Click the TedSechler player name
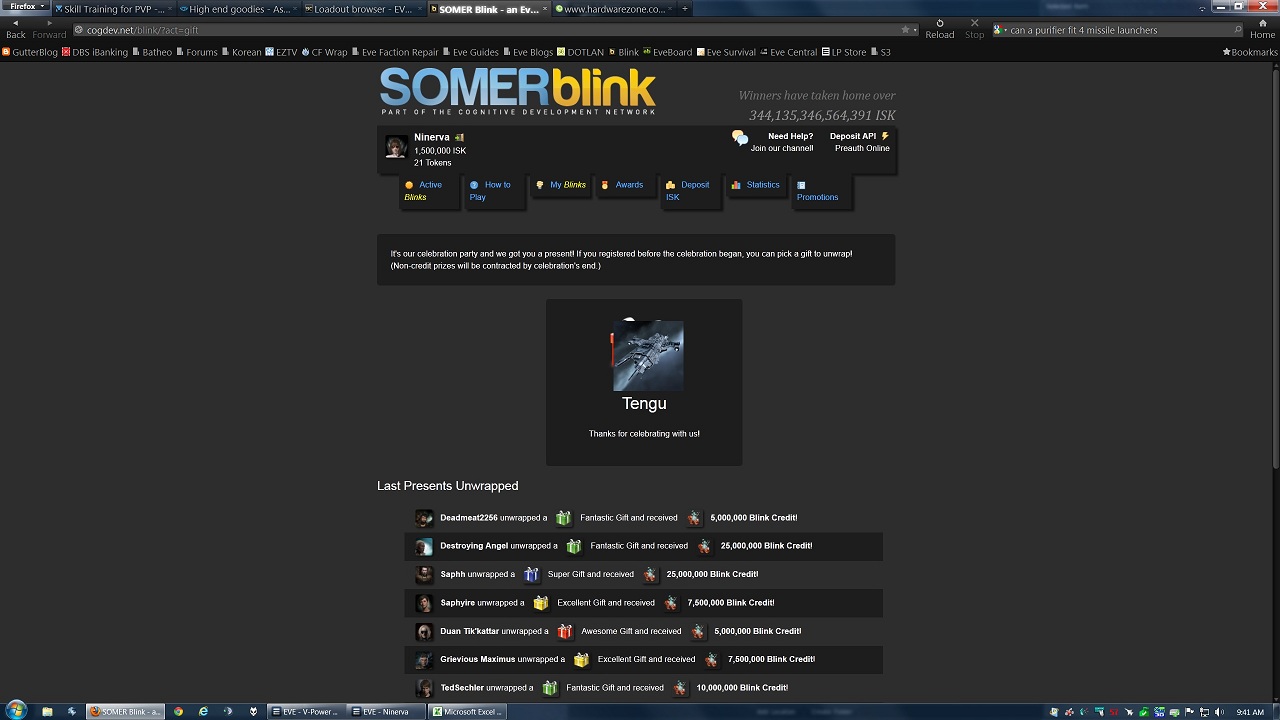 pos(462,688)
